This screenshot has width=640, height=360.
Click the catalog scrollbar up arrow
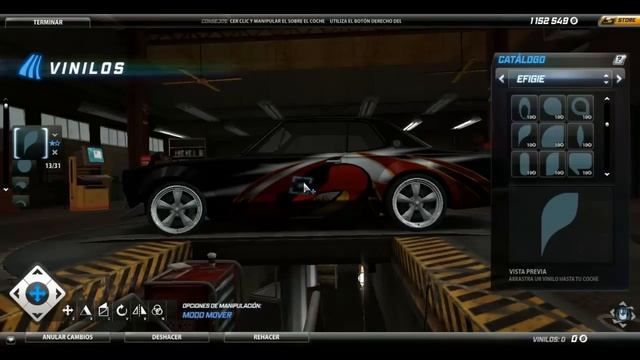(607, 99)
